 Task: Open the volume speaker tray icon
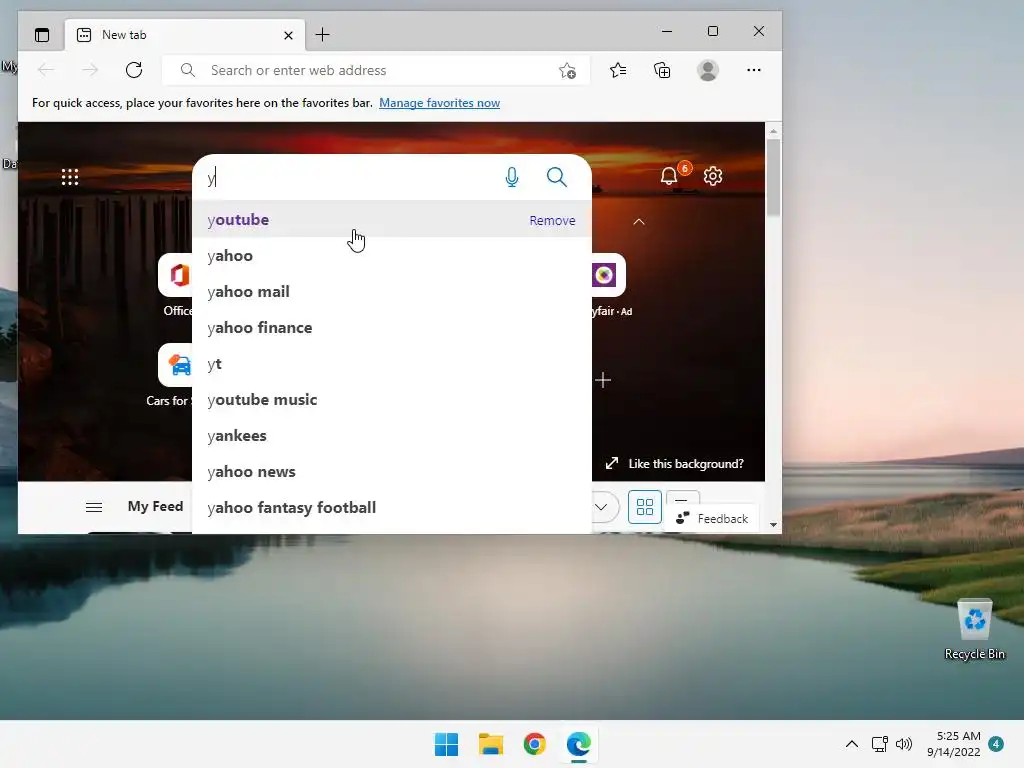[x=904, y=744]
